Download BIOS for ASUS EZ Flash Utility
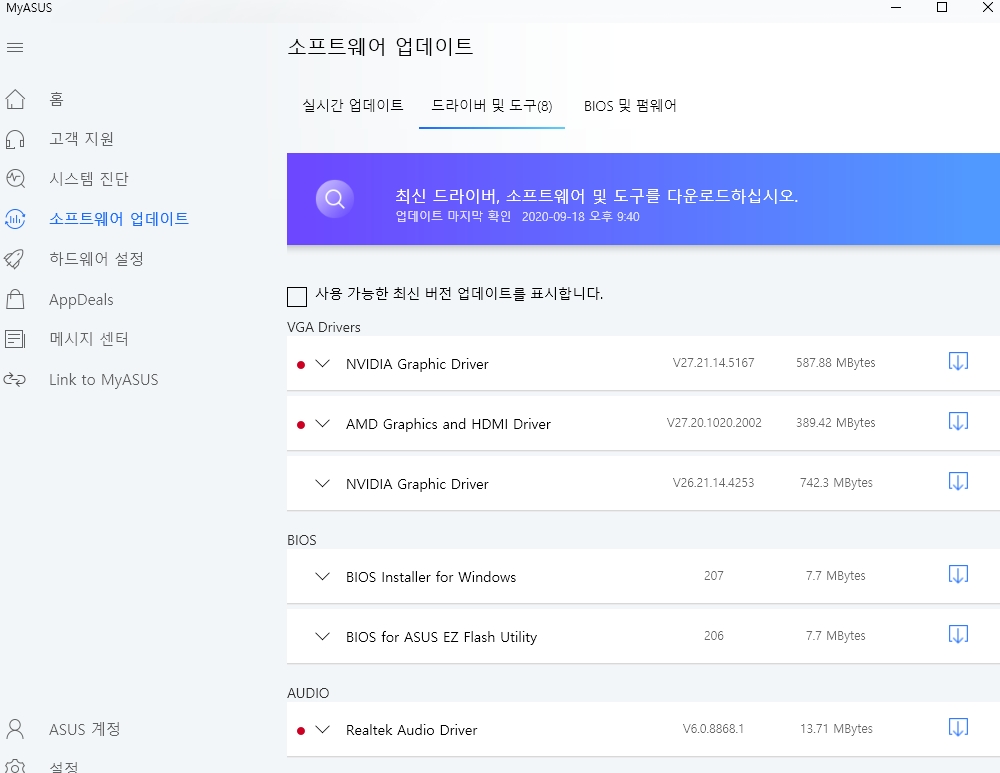 tap(959, 635)
